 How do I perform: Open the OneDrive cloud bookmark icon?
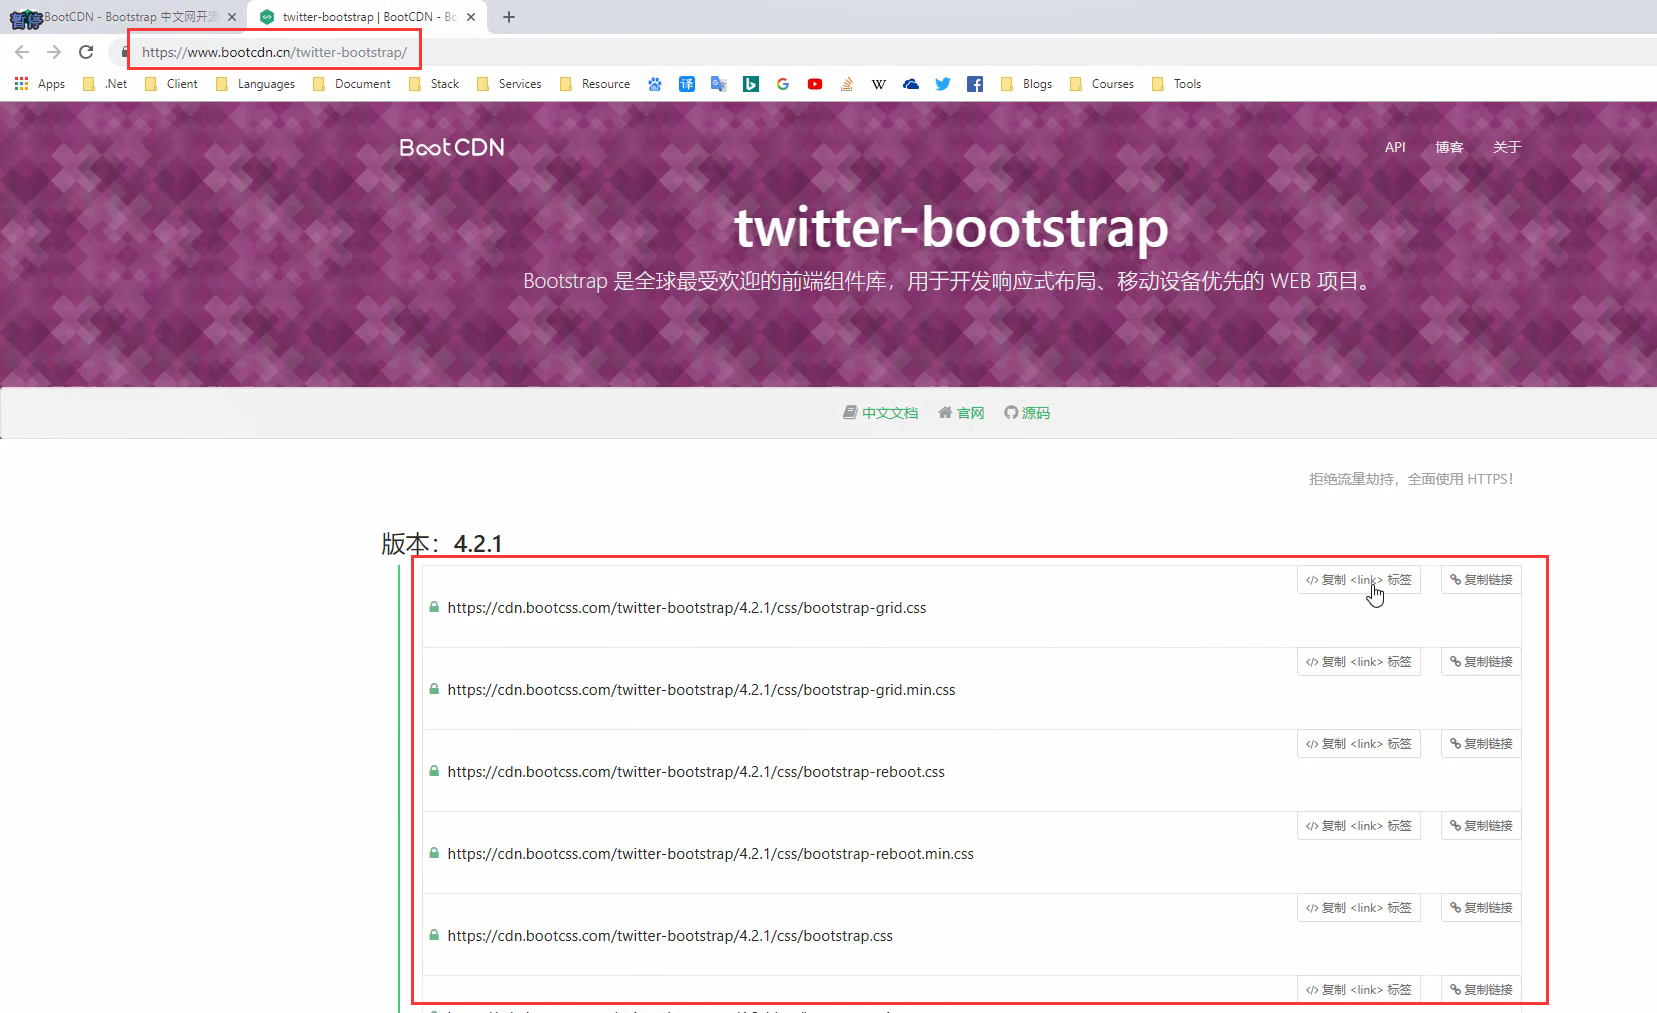[911, 84]
